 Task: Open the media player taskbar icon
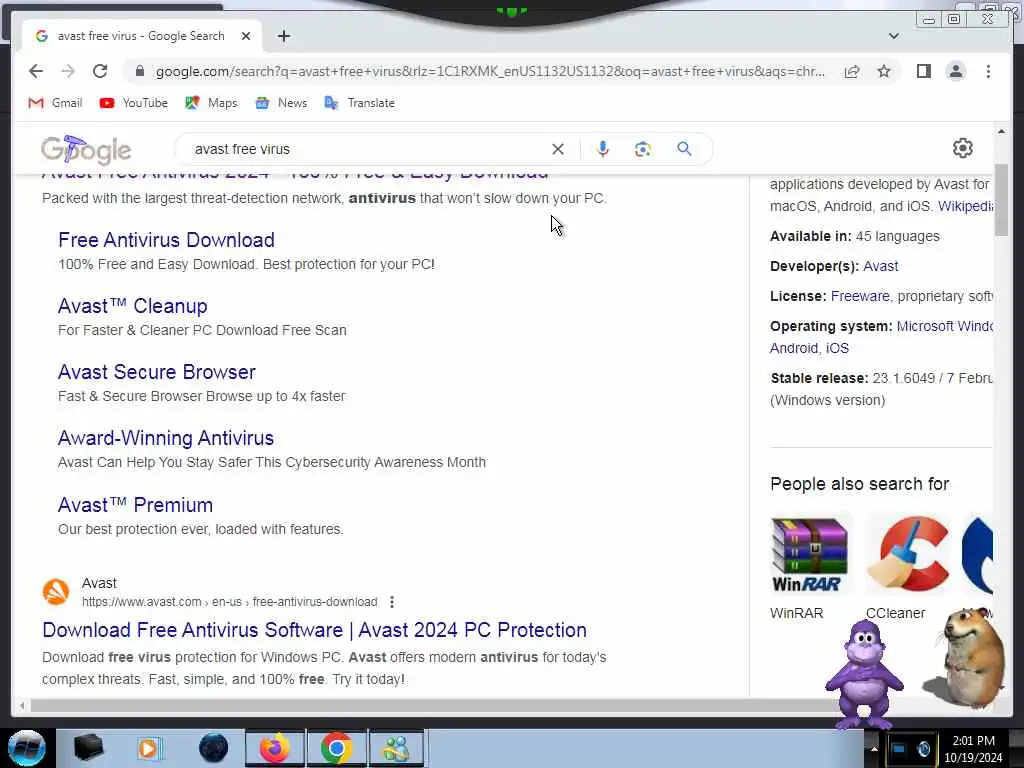coord(149,748)
